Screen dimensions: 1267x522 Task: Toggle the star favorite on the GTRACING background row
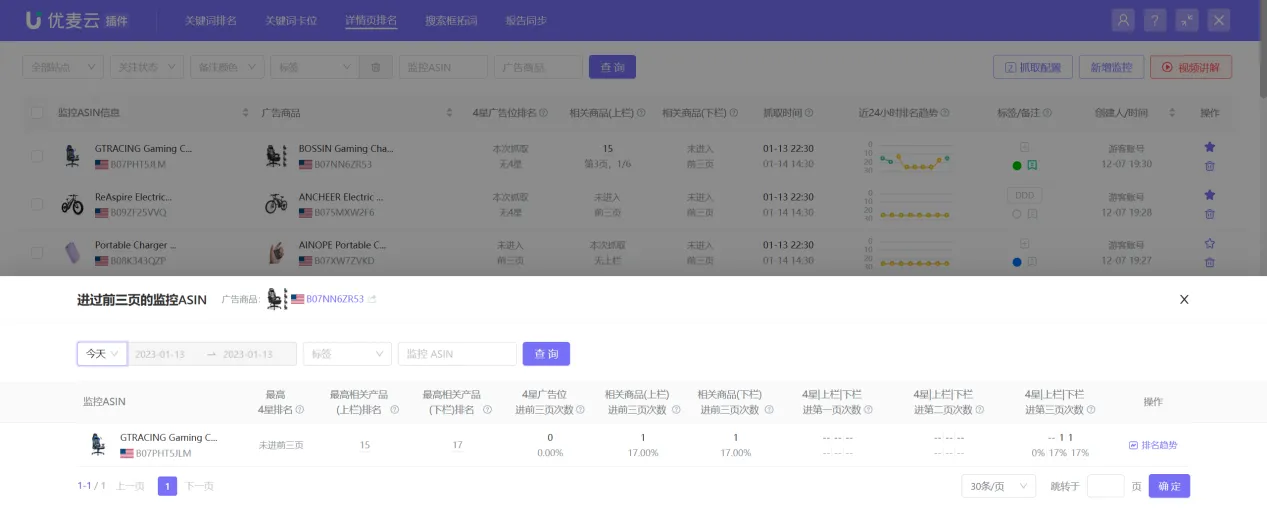1209,147
